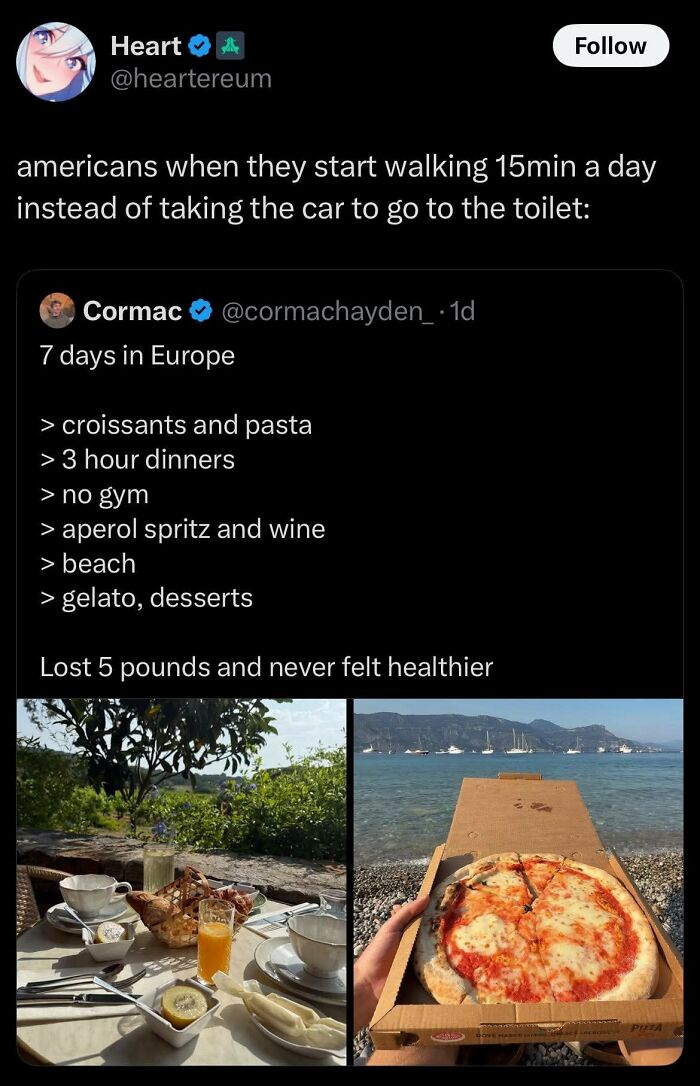The width and height of the screenshot is (700, 1086).
Task: Click the "americans when they start walking" tweet text
Action: click(336, 187)
